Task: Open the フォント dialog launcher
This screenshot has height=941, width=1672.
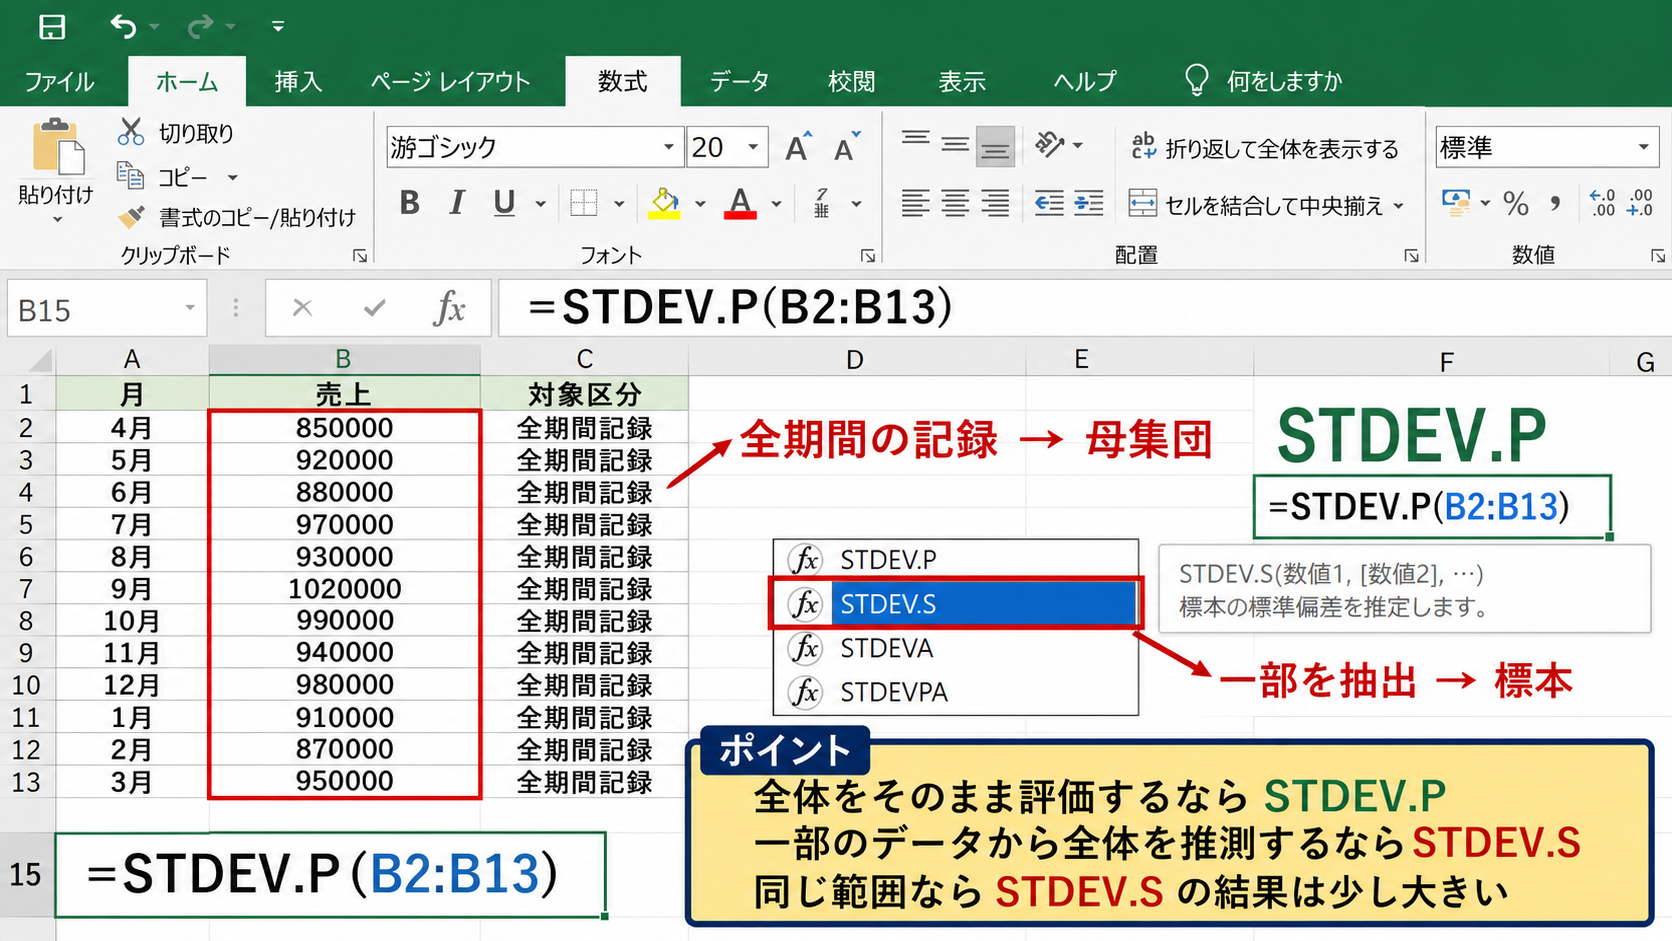Action: point(868,257)
